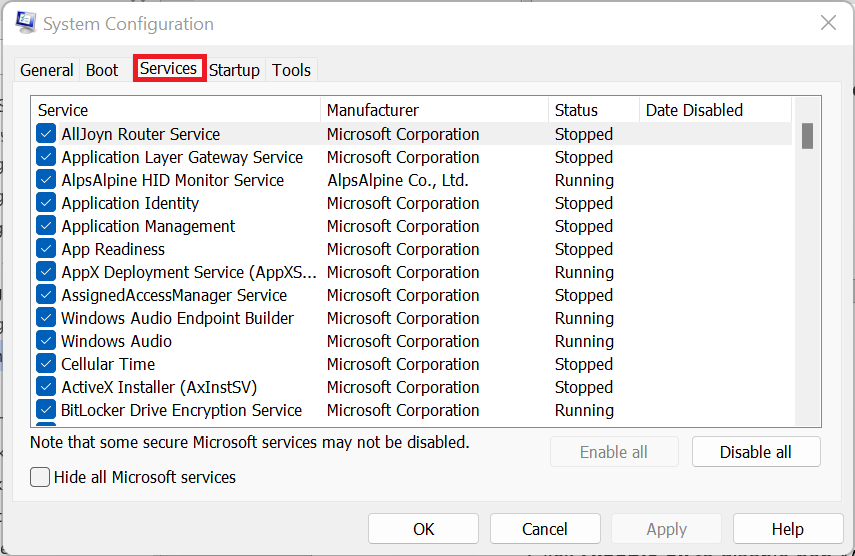This screenshot has width=855, height=556.
Task: Select AlpsAlpine Co., Ltd. manufacturer cell
Action: (x=398, y=180)
